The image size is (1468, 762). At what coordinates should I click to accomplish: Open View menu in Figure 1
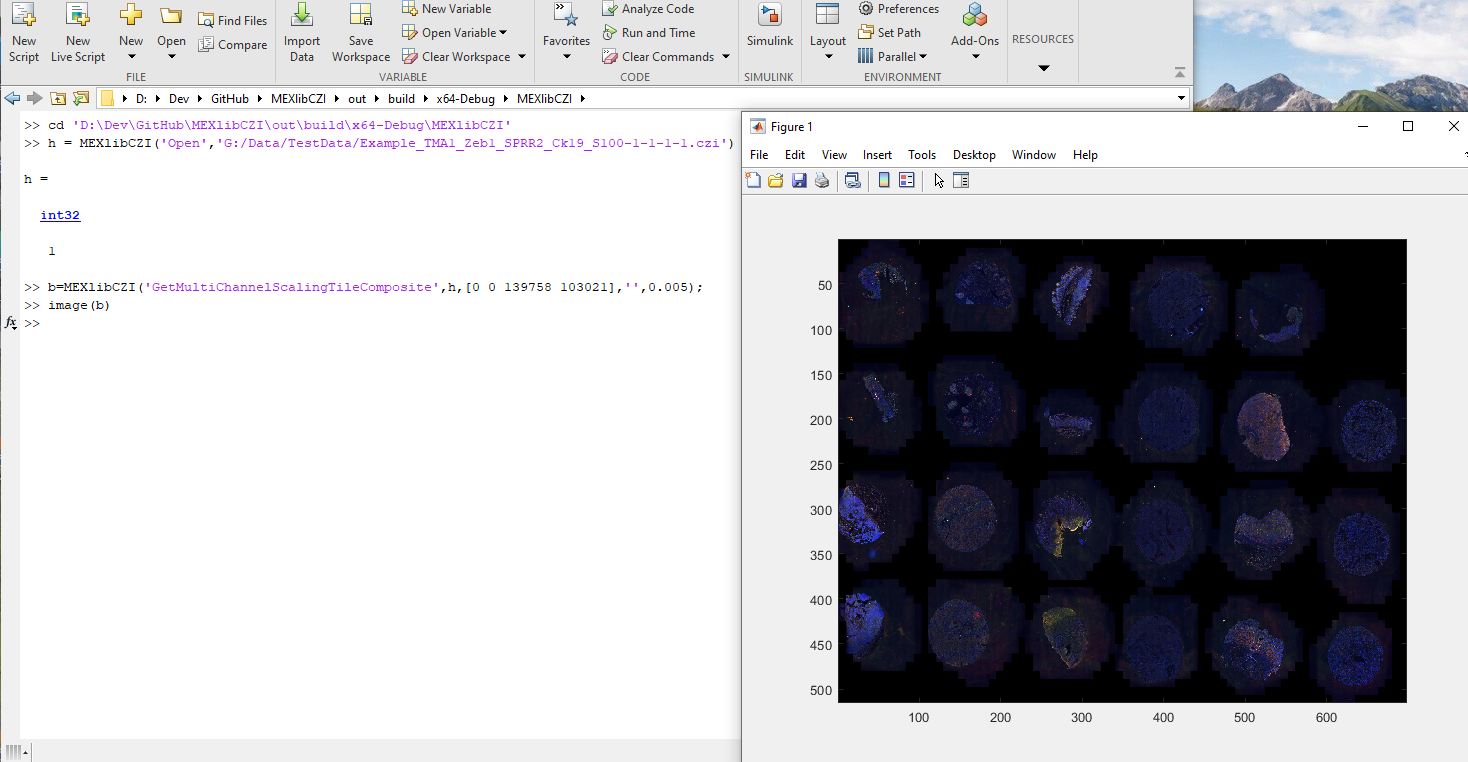pos(834,155)
